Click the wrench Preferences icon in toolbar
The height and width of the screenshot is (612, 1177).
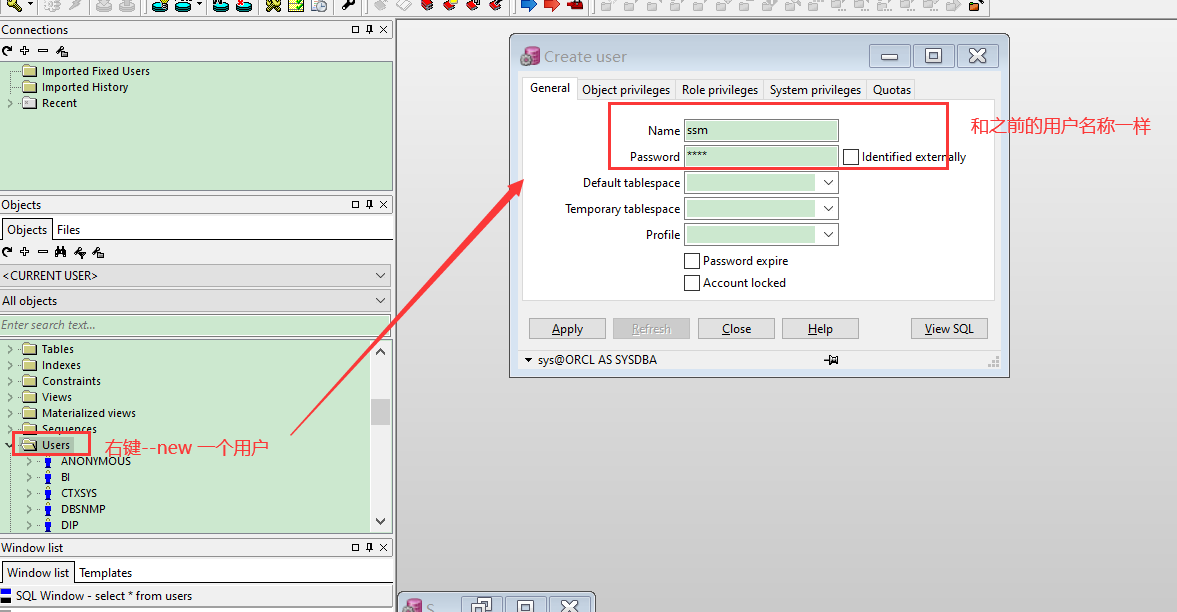tap(348, 5)
